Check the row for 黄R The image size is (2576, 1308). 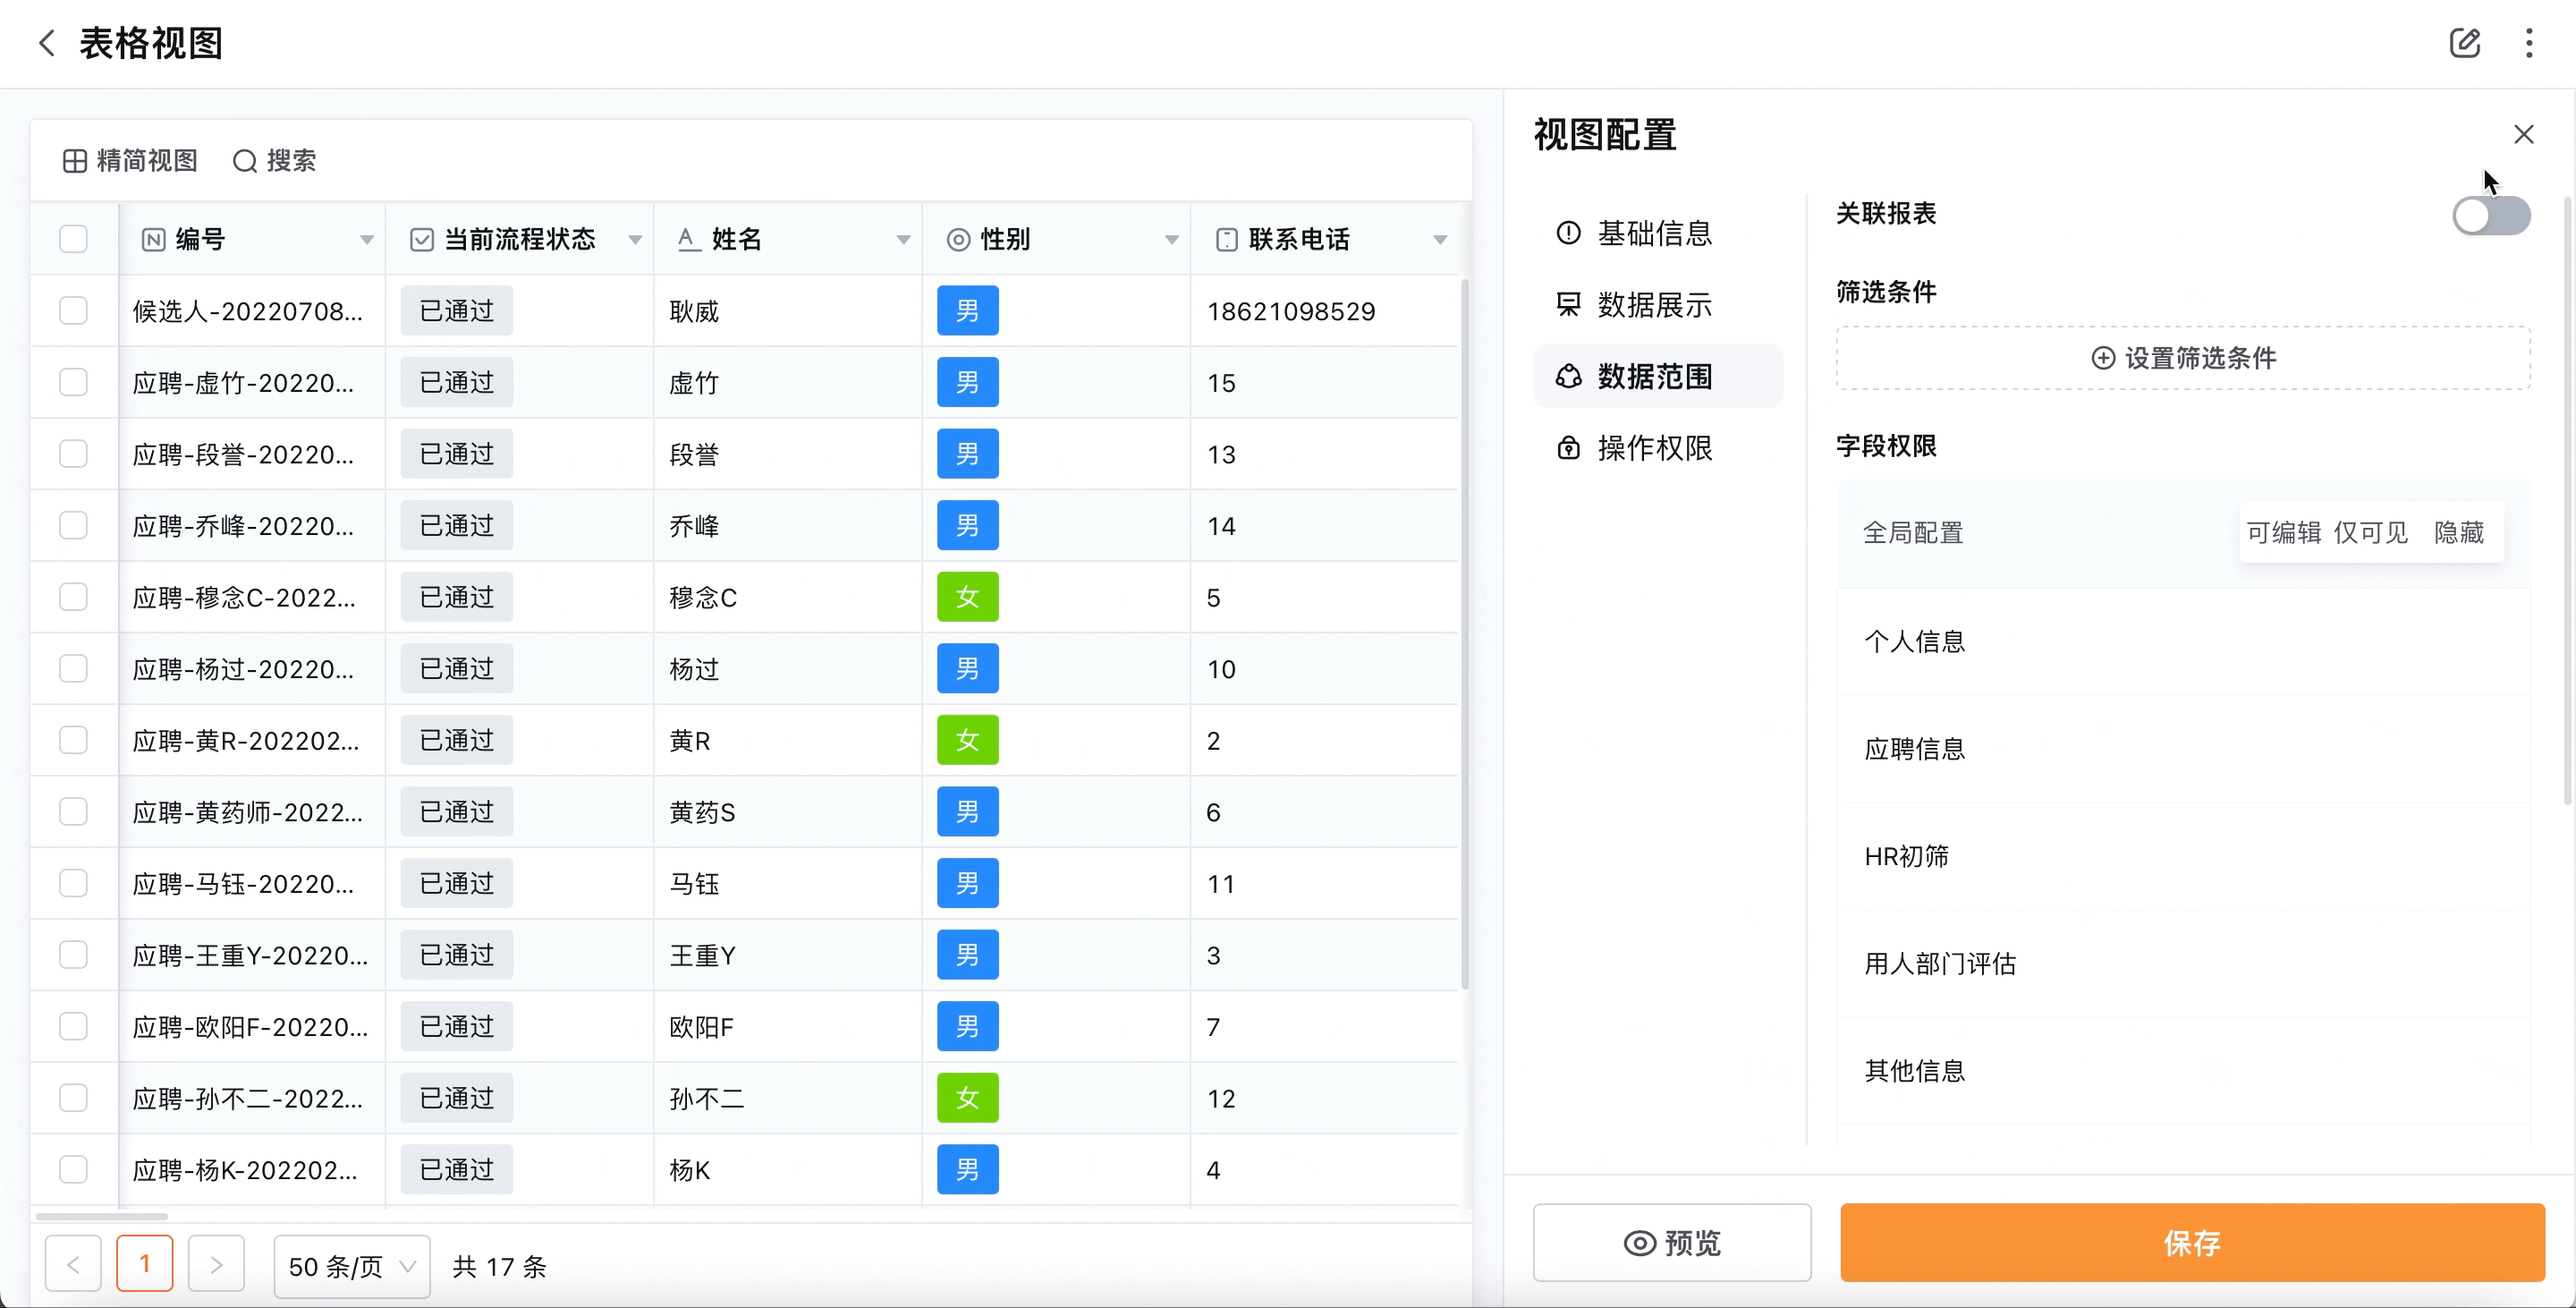[73, 740]
